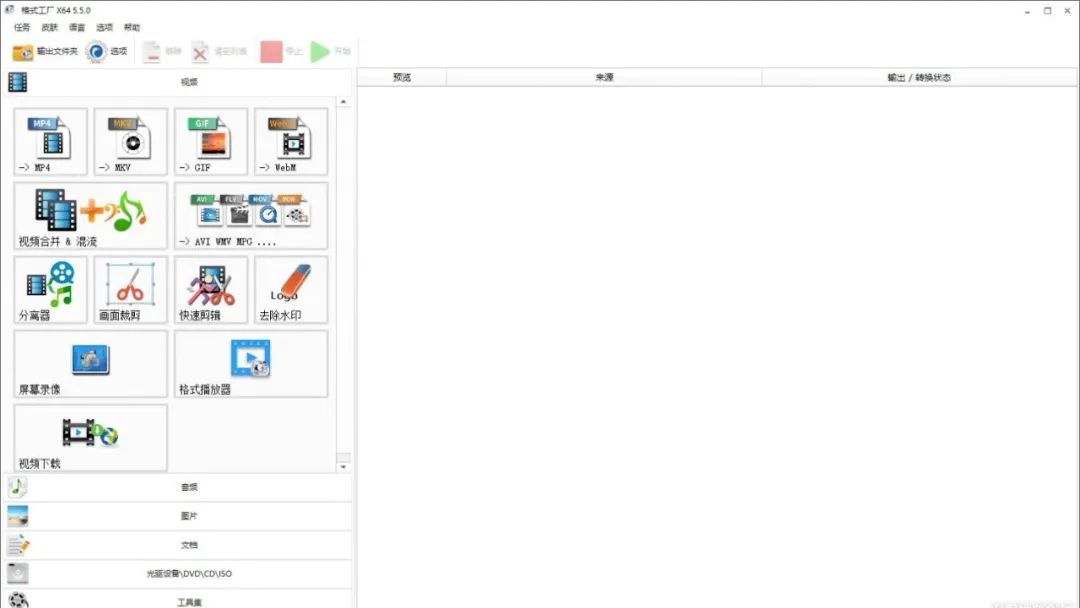Open 视频合并 & 混流 video joiner tile
Image resolution: width=1080 pixels, height=608 pixels.
90,216
